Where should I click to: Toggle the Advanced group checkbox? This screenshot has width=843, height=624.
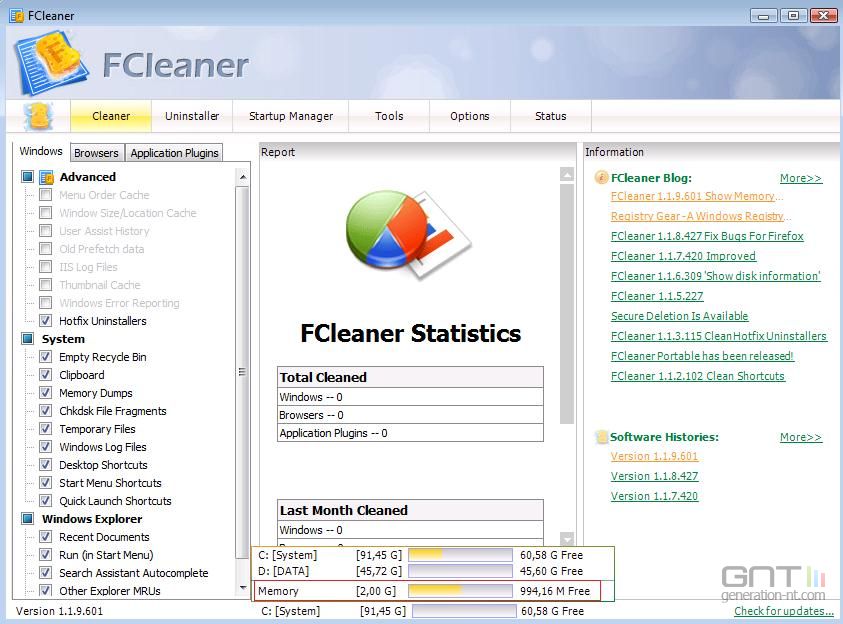(x=27, y=177)
